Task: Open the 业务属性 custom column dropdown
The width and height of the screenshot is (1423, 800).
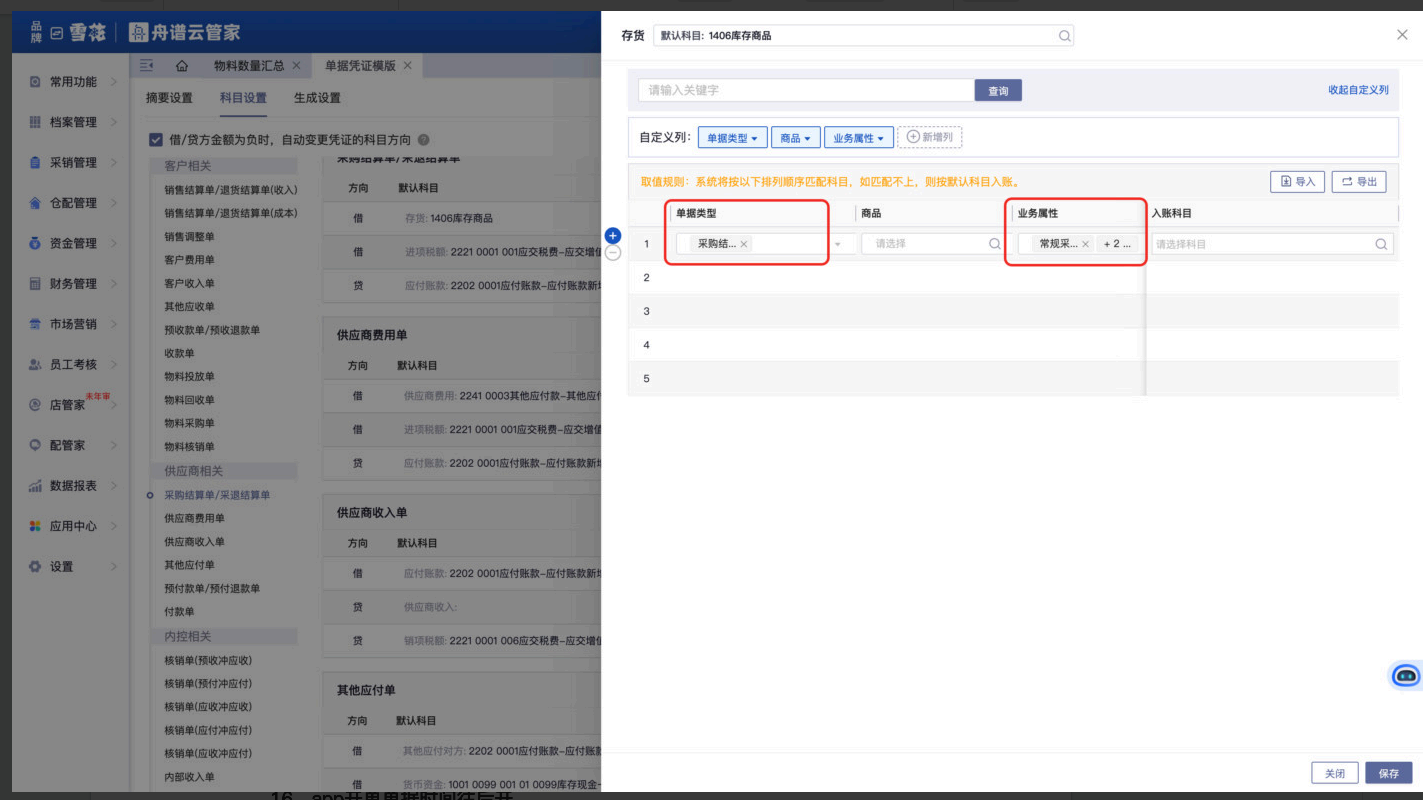Action: coord(858,138)
